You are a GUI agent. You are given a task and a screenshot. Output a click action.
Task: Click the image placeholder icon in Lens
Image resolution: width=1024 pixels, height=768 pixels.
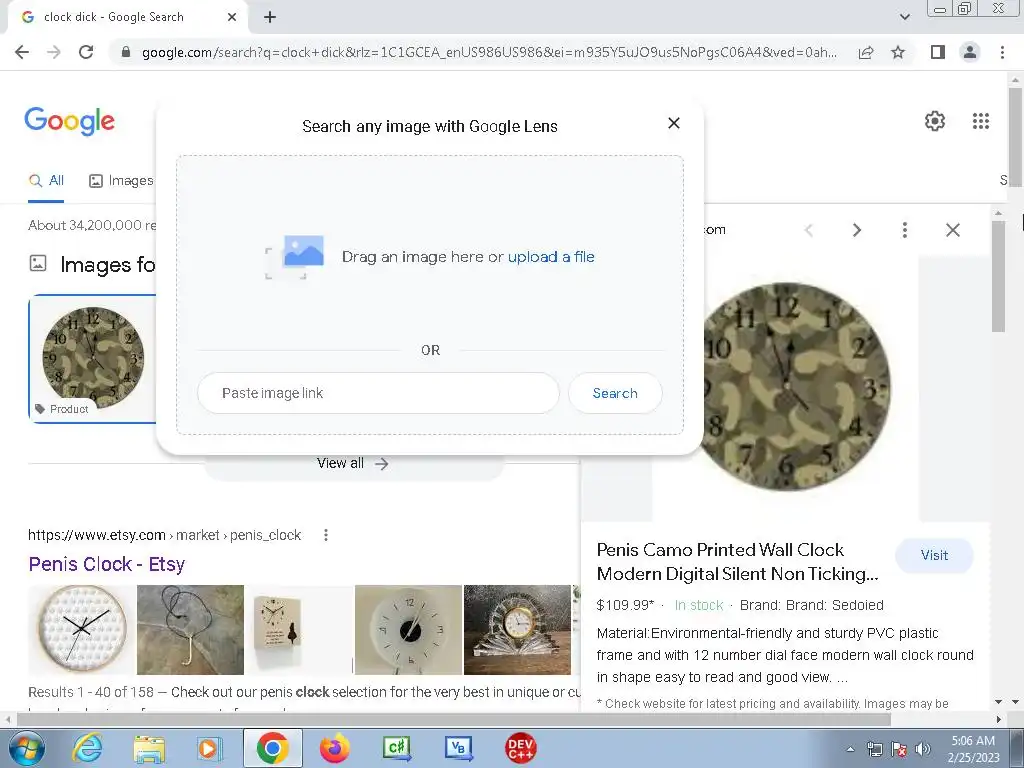coord(295,257)
